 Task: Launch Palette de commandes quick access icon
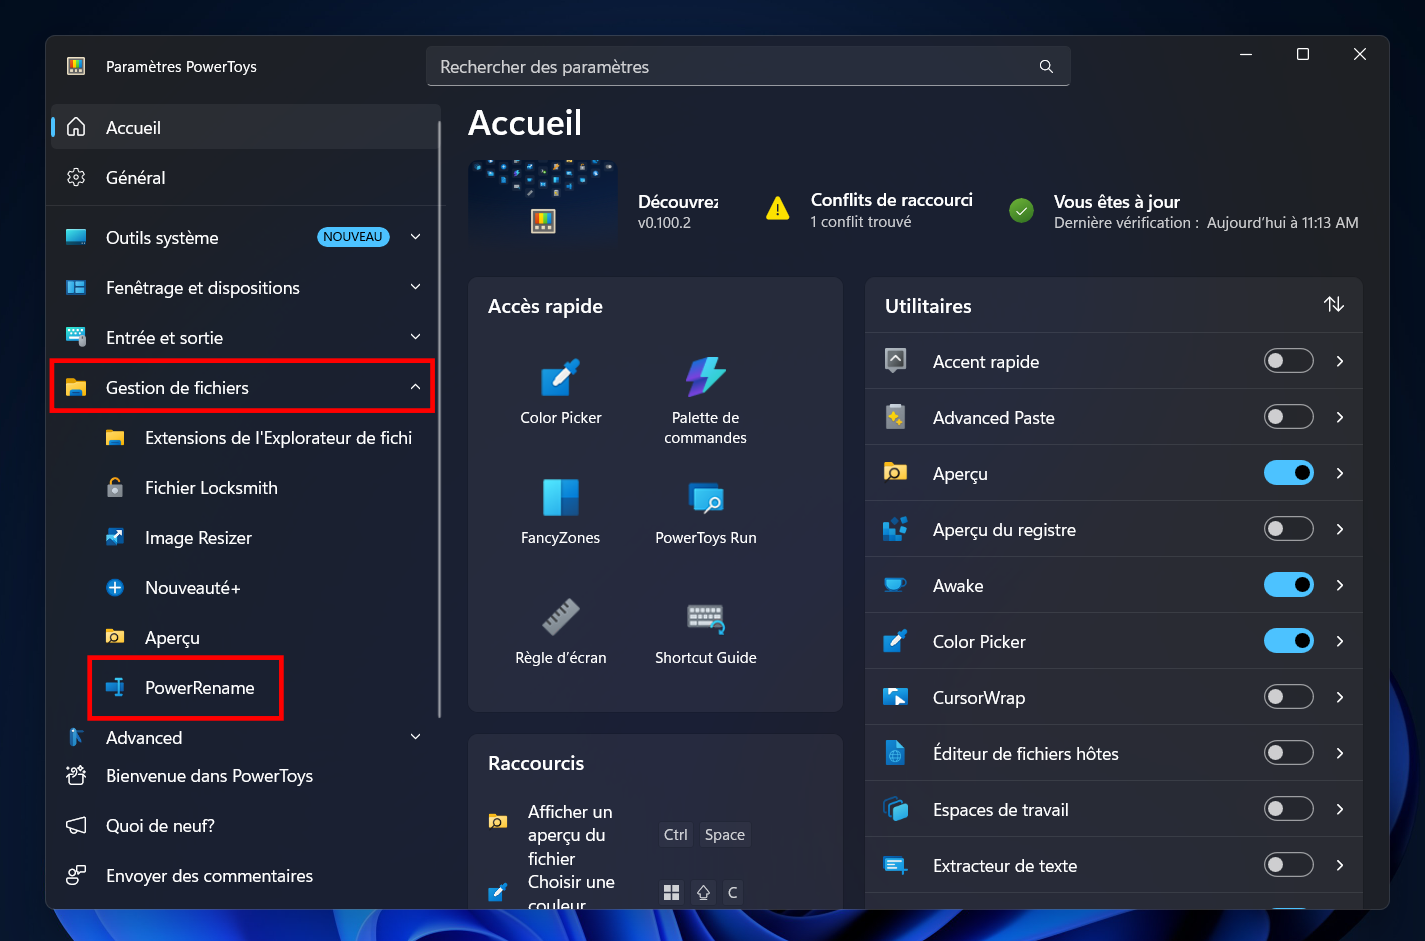(705, 377)
